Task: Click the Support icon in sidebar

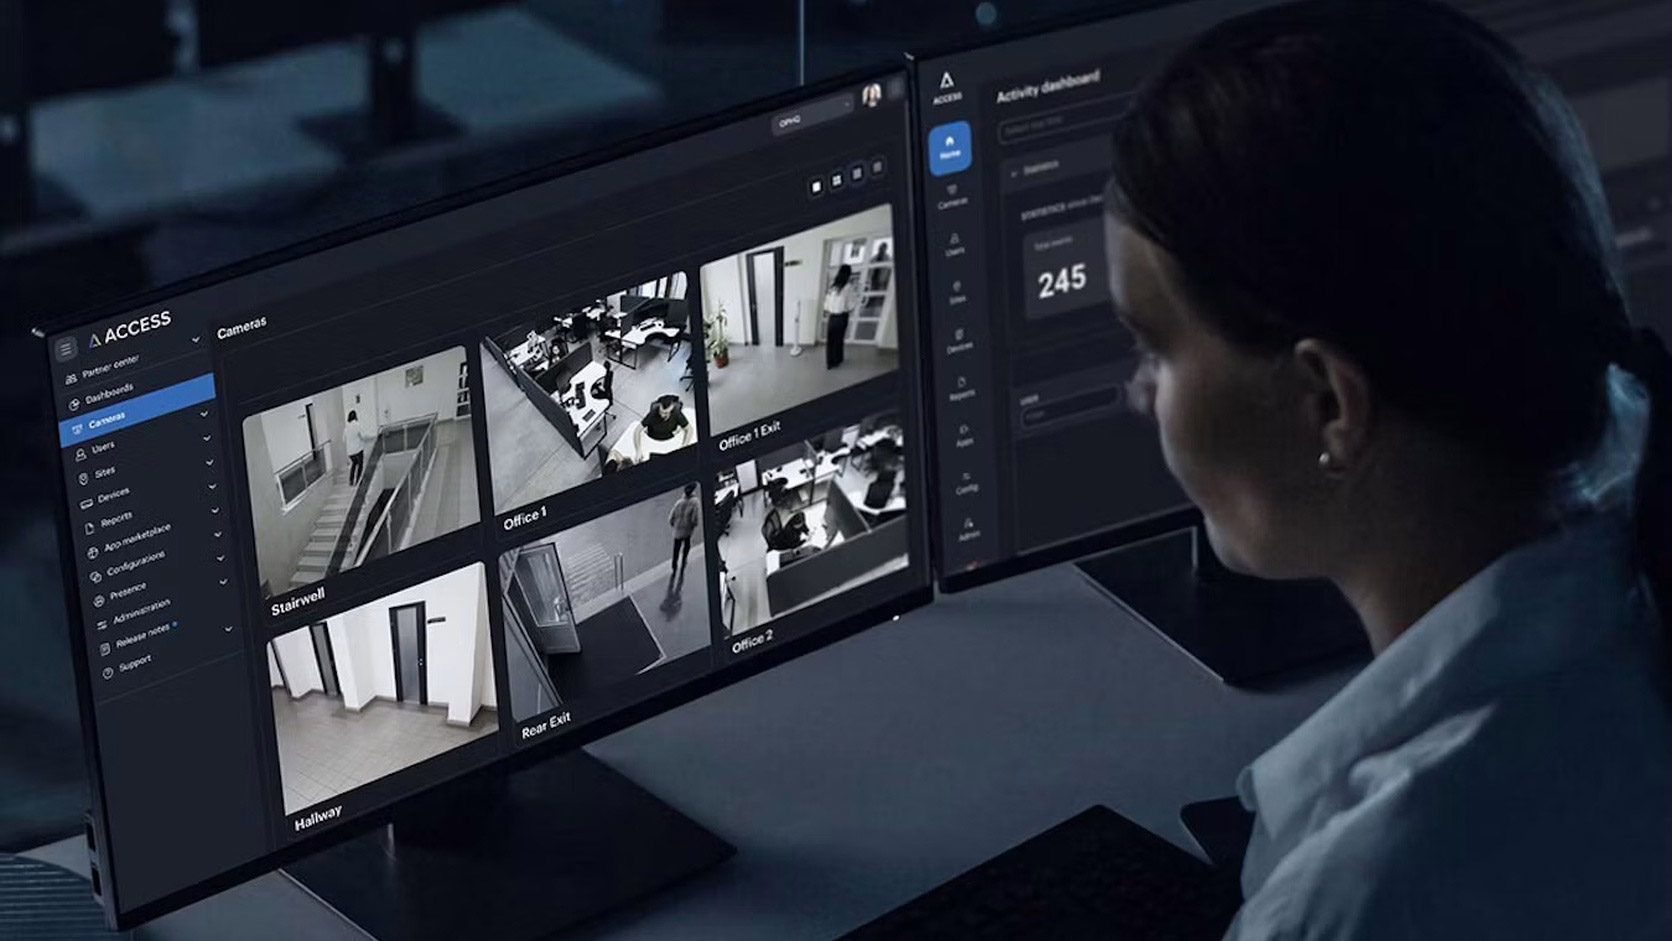Action: point(107,673)
